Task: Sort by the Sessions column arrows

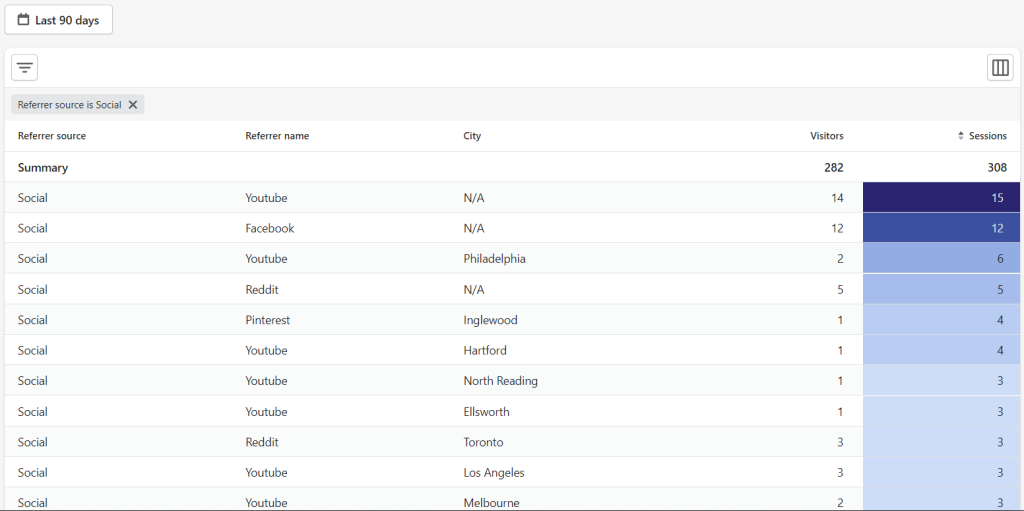Action: pyautogui.click(x=961, y=136)
